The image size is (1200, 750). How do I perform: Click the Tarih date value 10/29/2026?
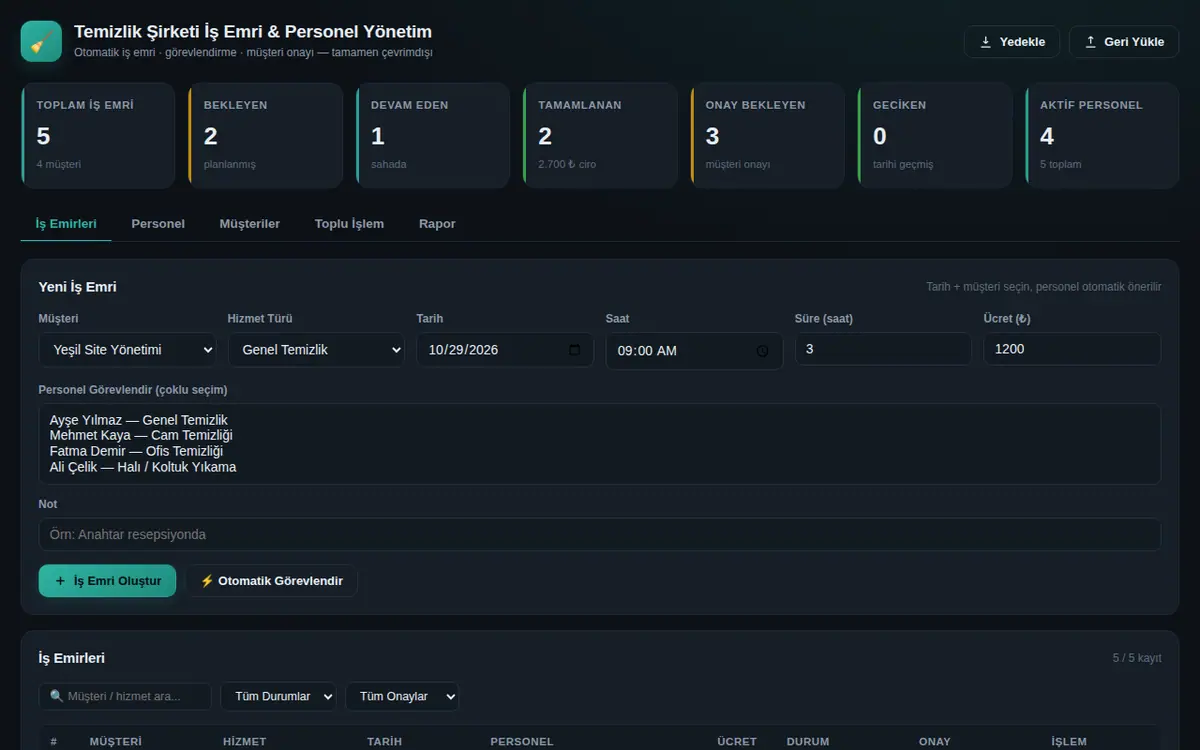click(463, 350)
